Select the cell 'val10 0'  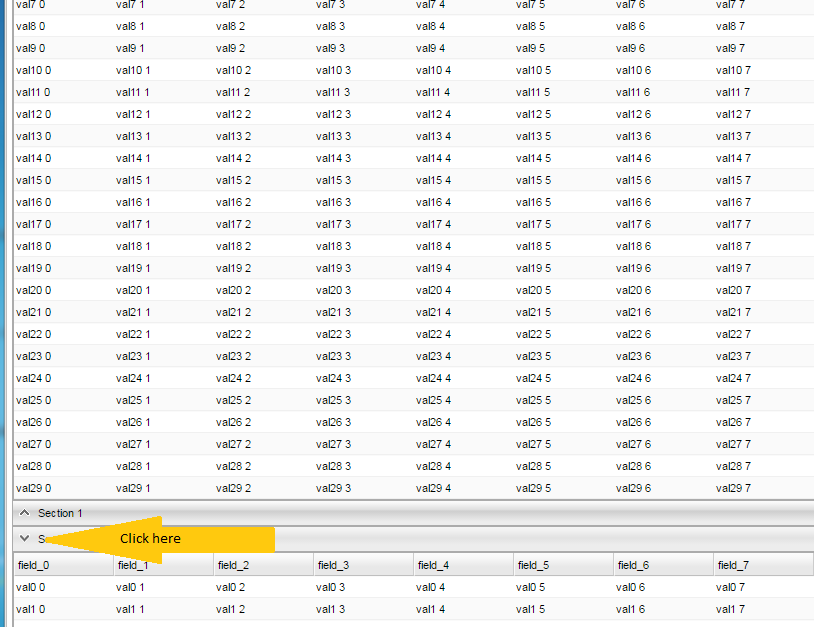click(x=33, y=70)
